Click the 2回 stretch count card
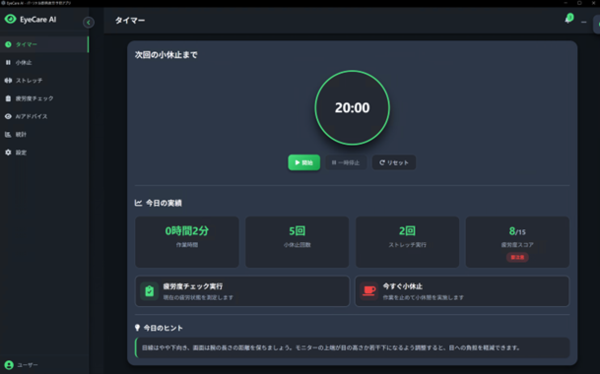 (407, 242)
